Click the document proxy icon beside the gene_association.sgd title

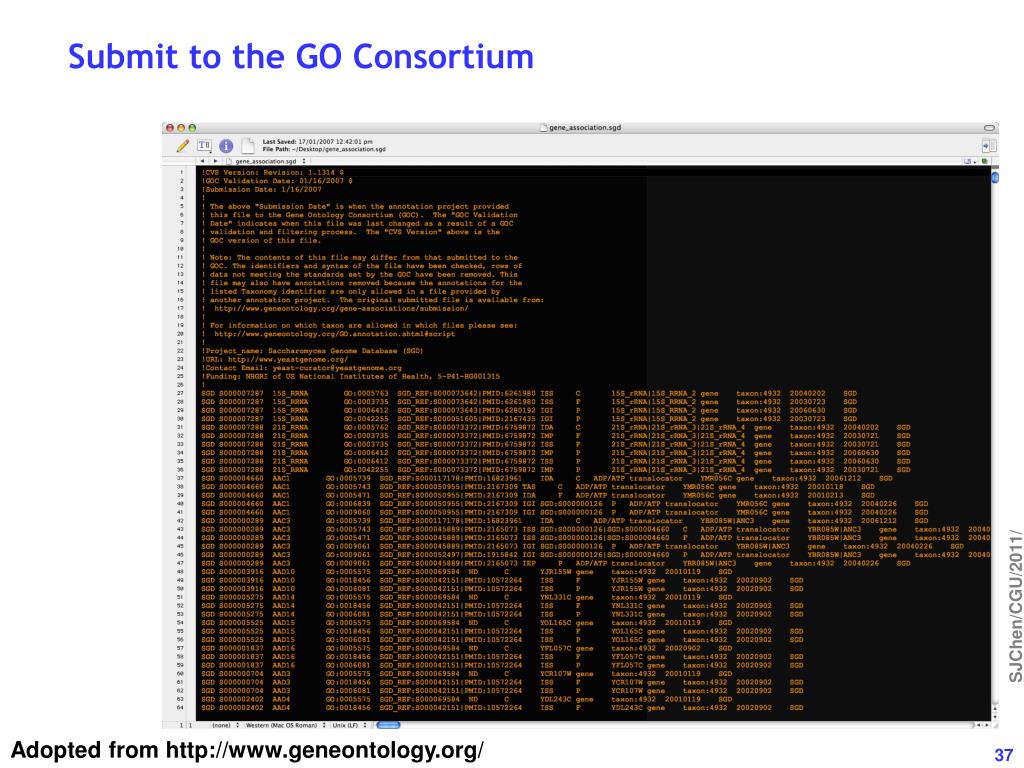(544, 127)
